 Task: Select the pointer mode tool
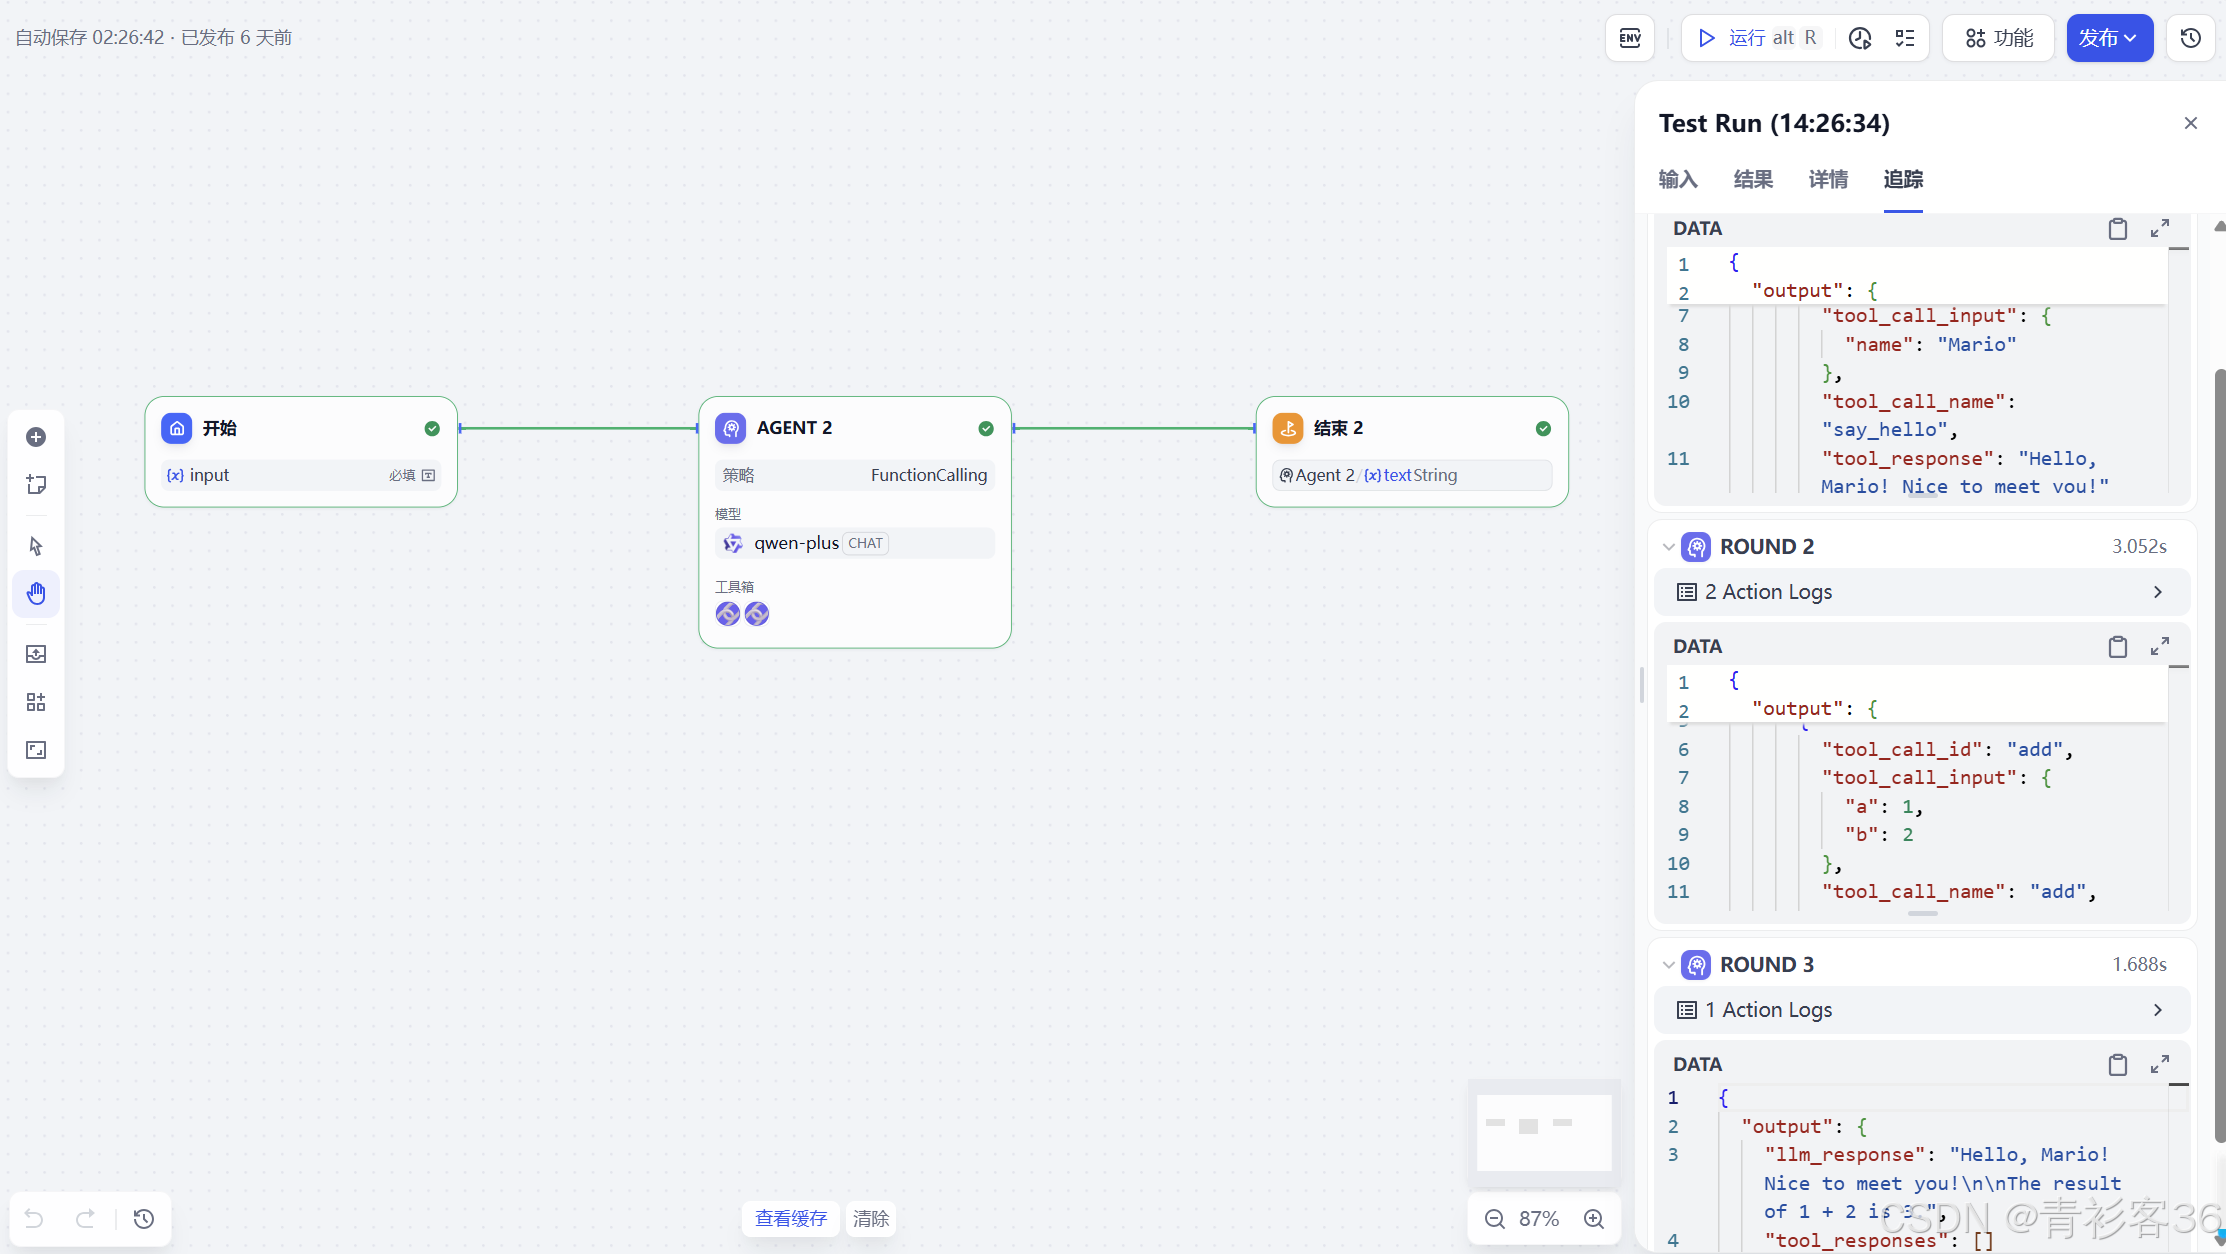36,546
